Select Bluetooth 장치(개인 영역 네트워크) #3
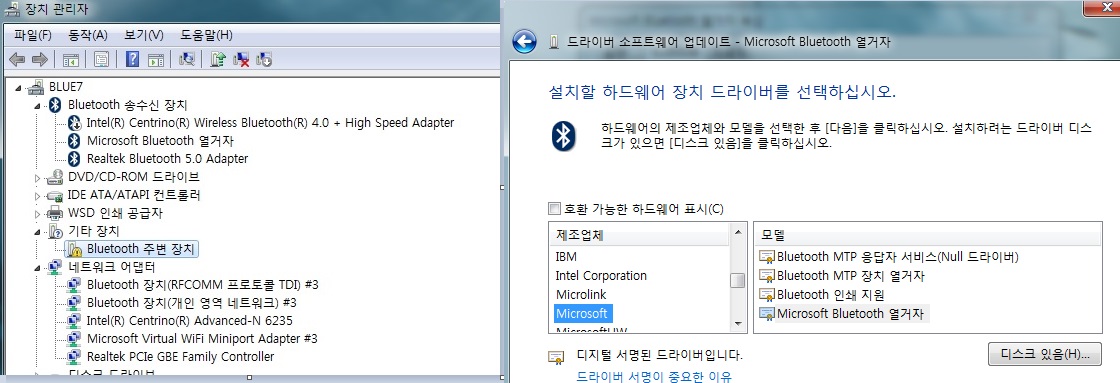Image resolution: width=1120 pixels, height=383 pixels. point(191,302)
